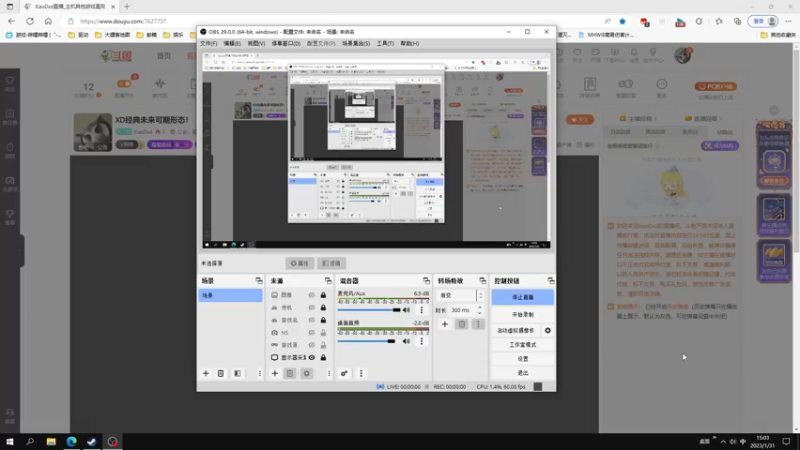This screenshot has height=450, width=800.
Task: Open the transition type dropdown
Action: click(x=460, y=295)
